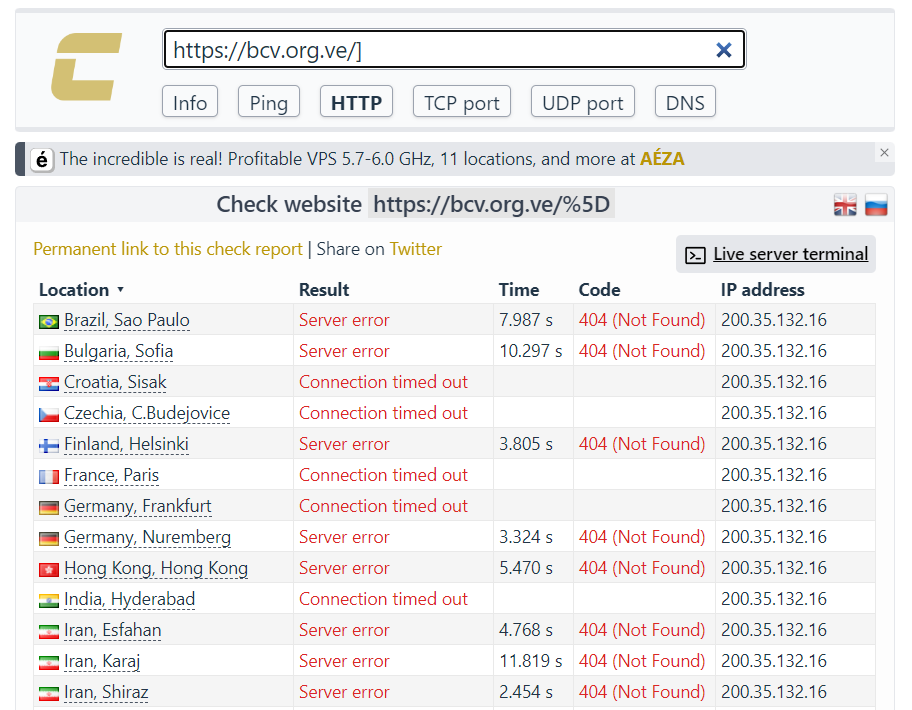Click the 10.297 s time value

coord(531,351)
